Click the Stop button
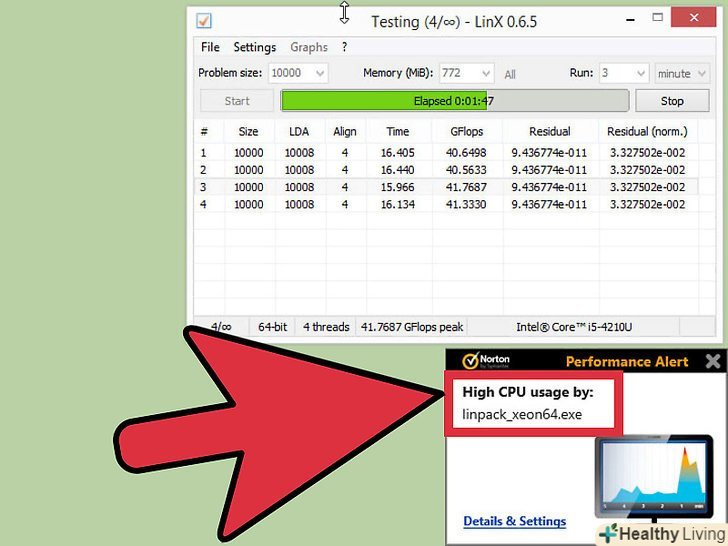728x546 pixels. (x=672, y=101)
